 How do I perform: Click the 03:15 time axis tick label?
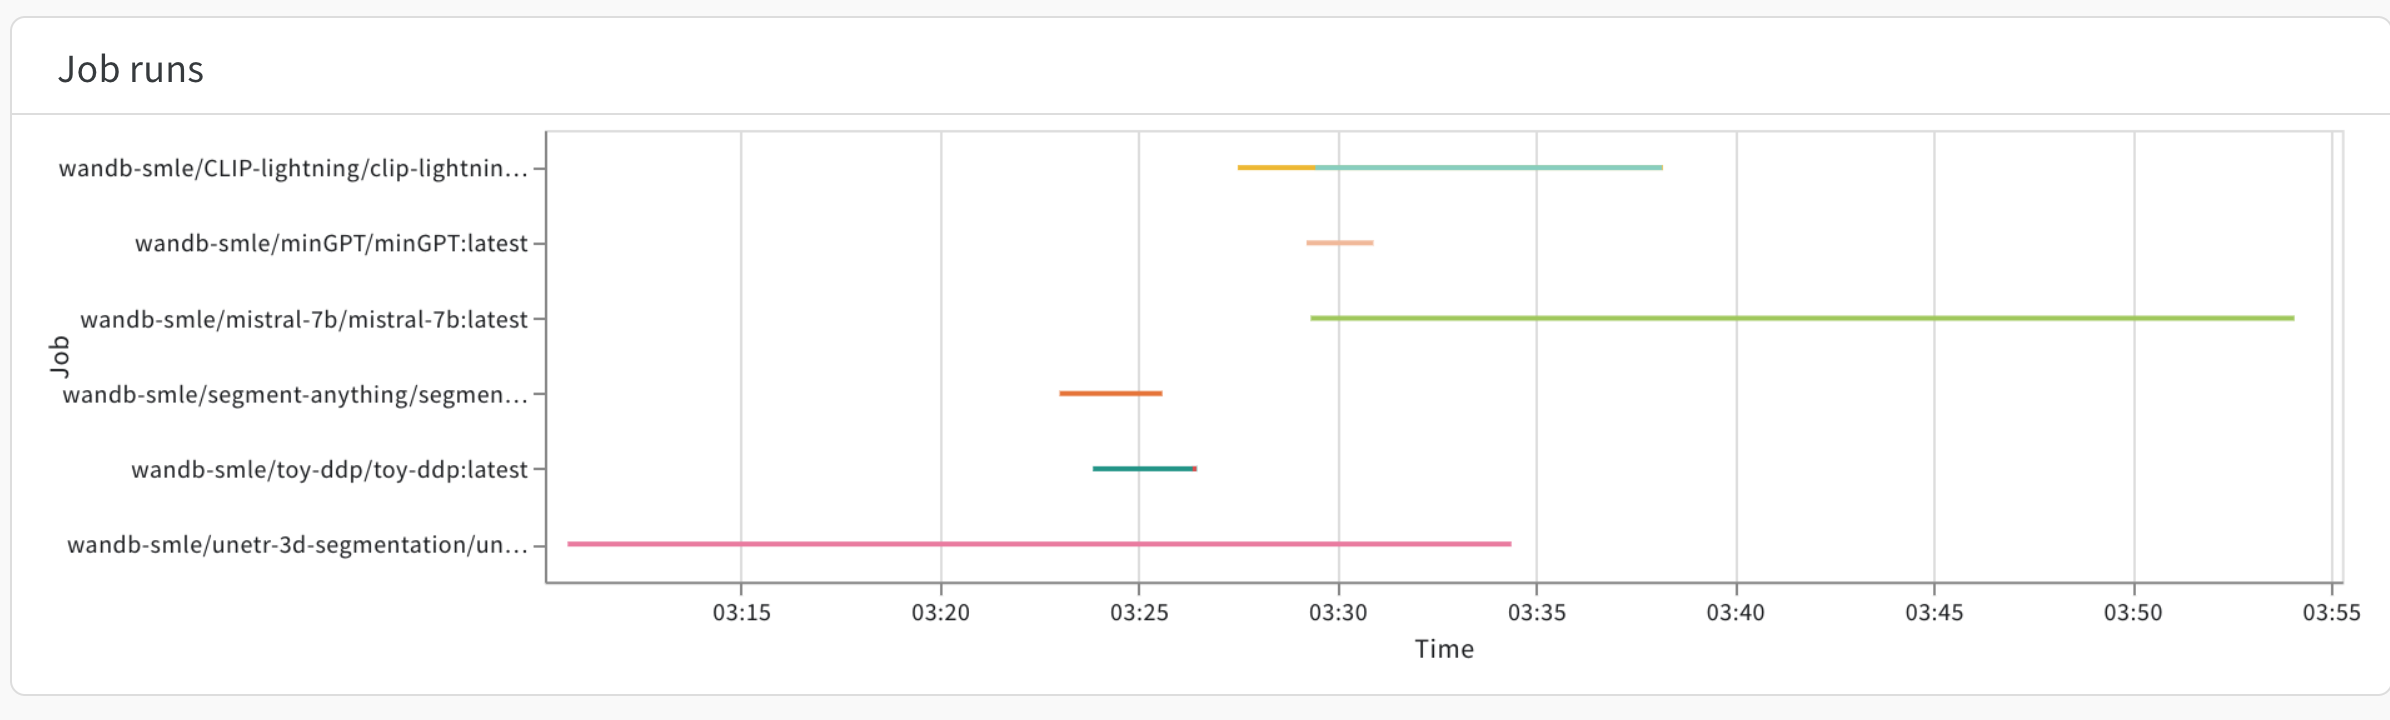point(741,612)
